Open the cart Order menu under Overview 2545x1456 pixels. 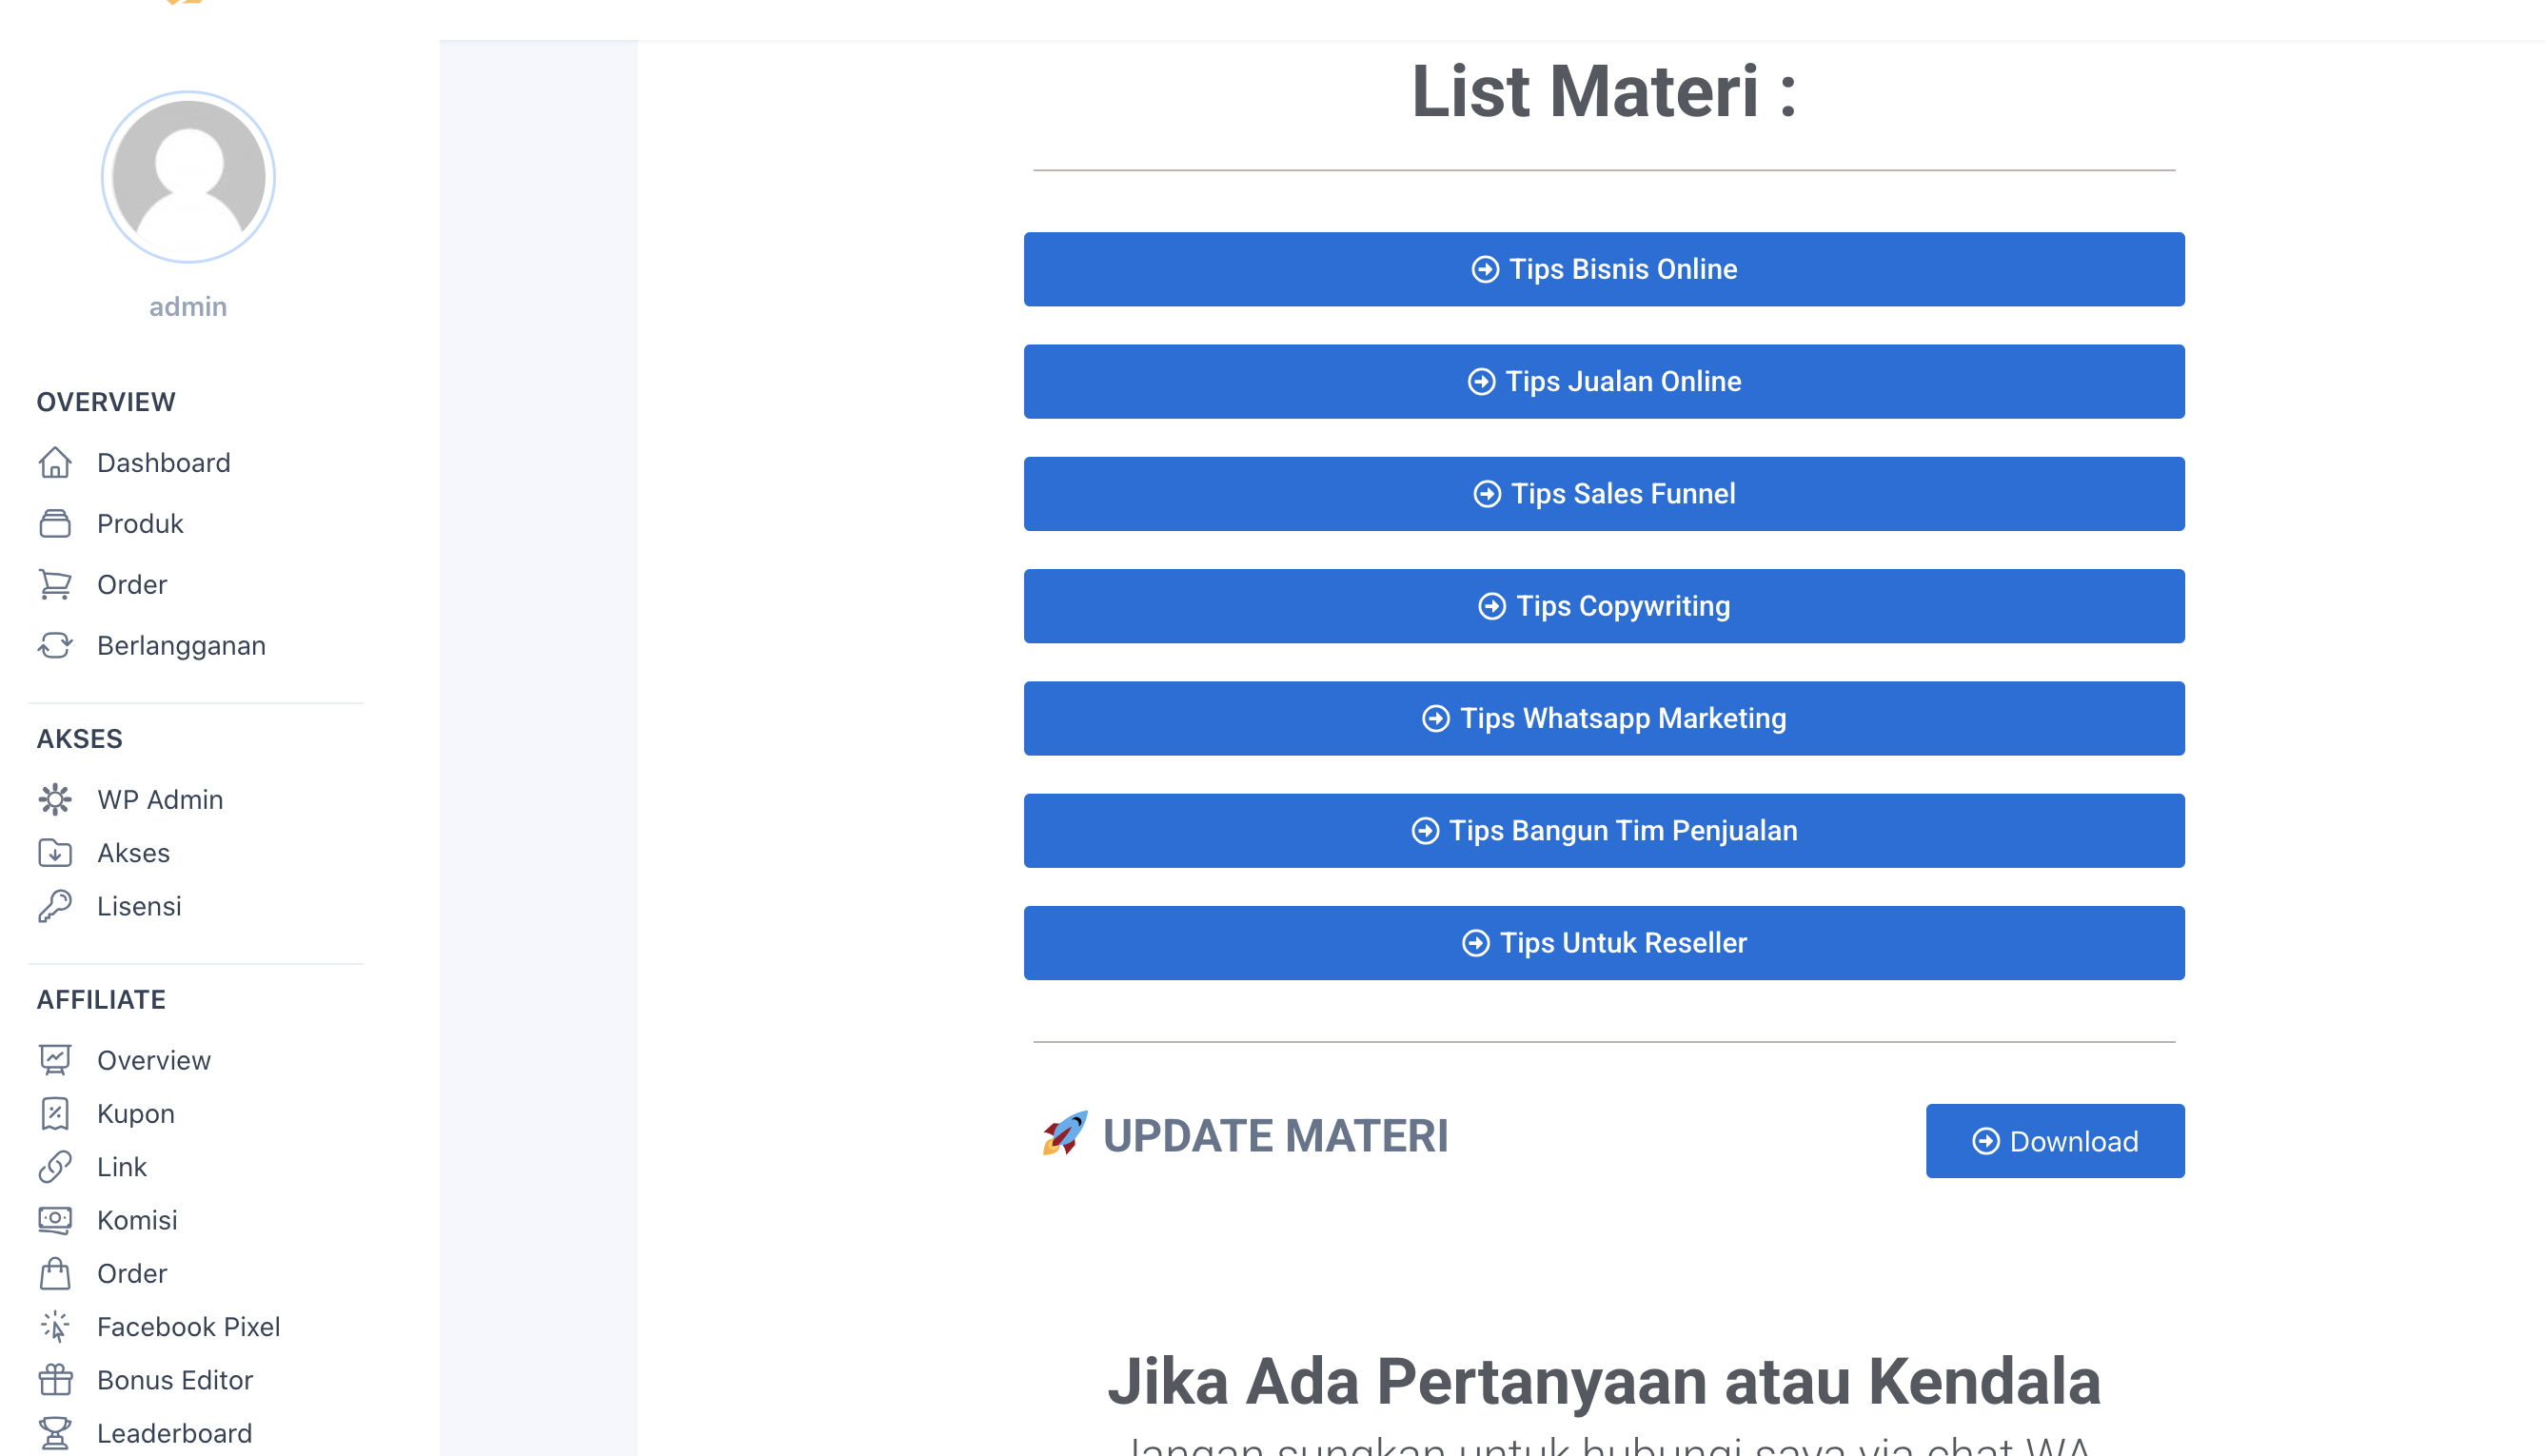tap(131, 585)
